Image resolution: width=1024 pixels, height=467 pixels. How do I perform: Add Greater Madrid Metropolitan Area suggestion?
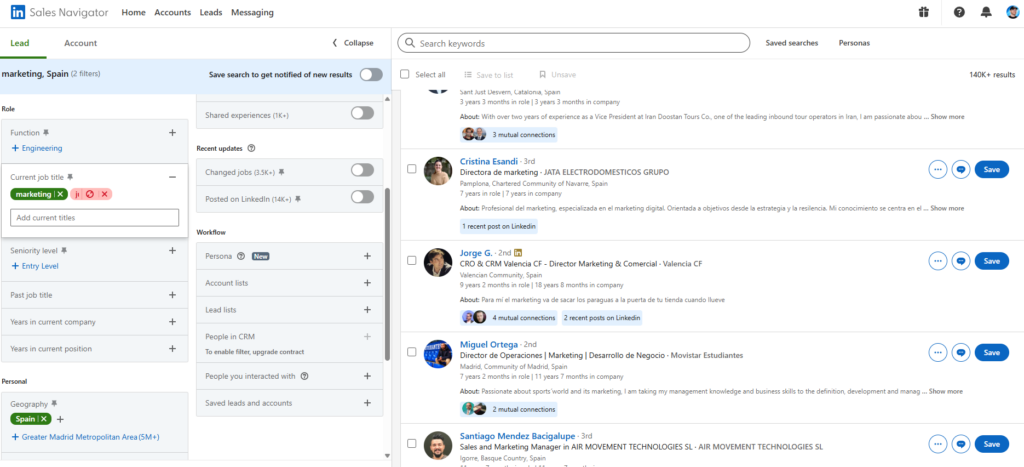(x=85, y=436)
